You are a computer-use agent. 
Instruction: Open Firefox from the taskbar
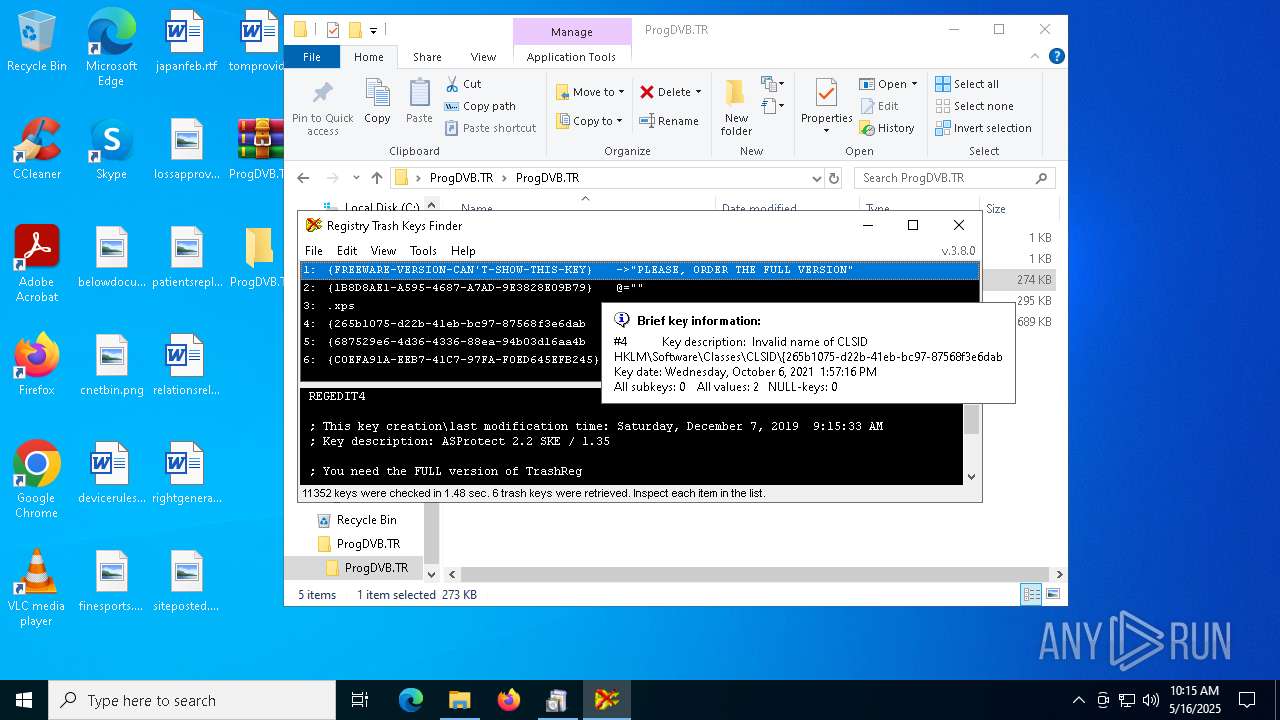pos(509,700)
